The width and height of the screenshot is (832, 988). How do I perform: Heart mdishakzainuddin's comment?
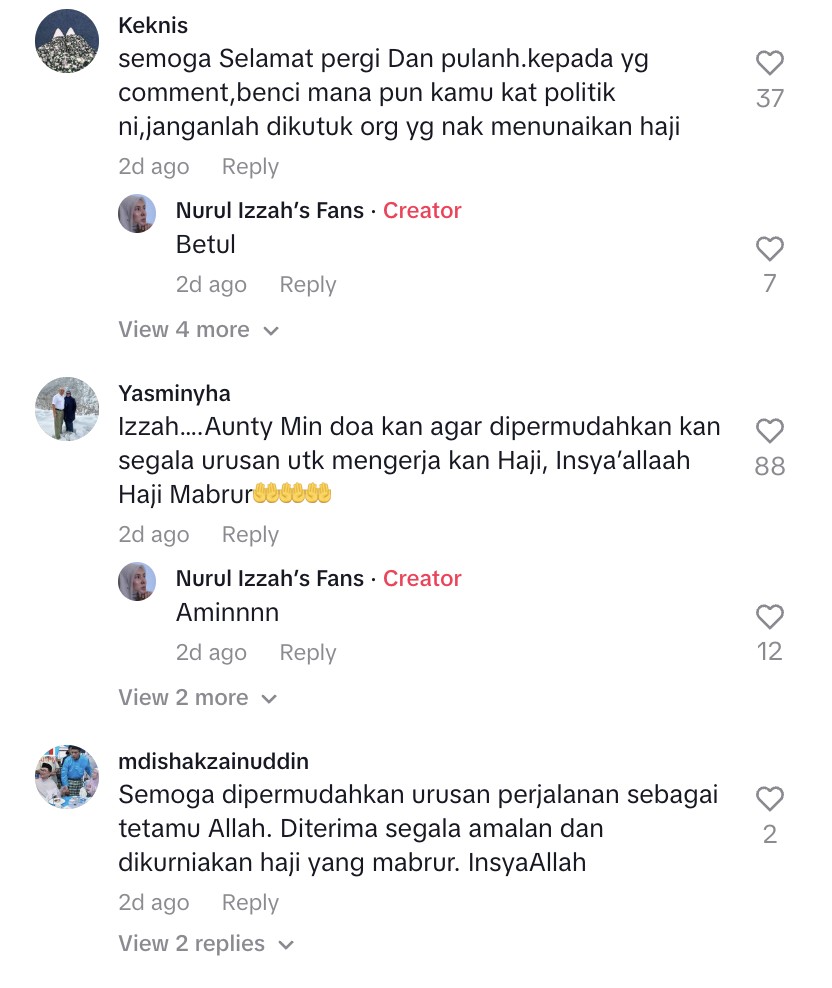click(x=770, y=799)
